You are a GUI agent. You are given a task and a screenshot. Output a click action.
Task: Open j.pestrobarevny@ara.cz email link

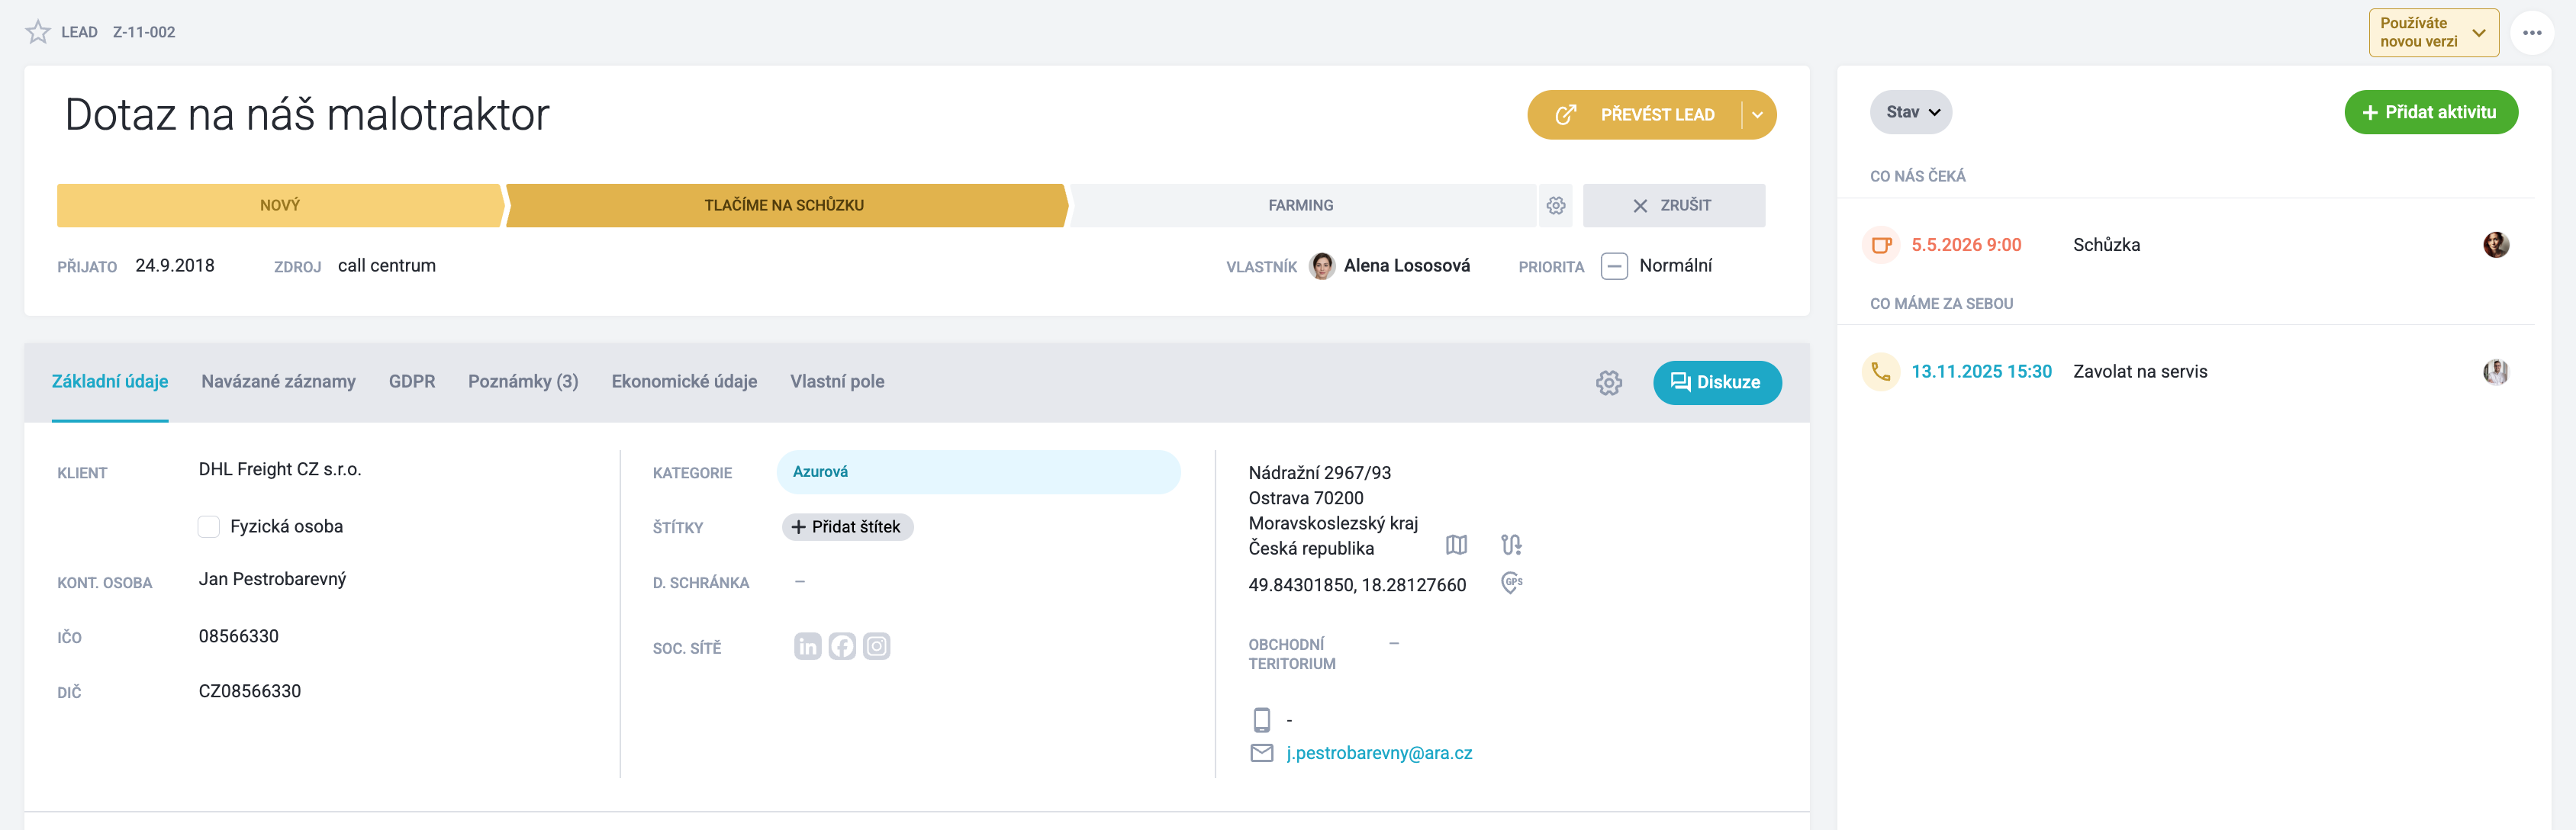coord(1378,753)
